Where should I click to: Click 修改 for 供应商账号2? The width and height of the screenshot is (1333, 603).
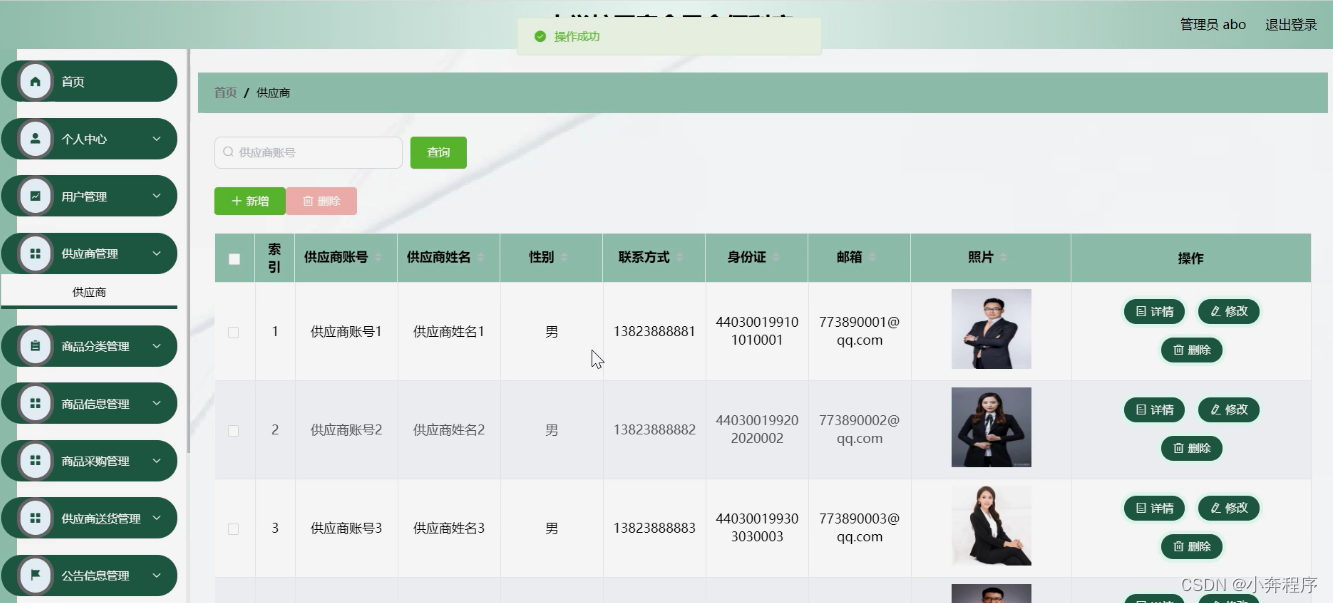1229,409
